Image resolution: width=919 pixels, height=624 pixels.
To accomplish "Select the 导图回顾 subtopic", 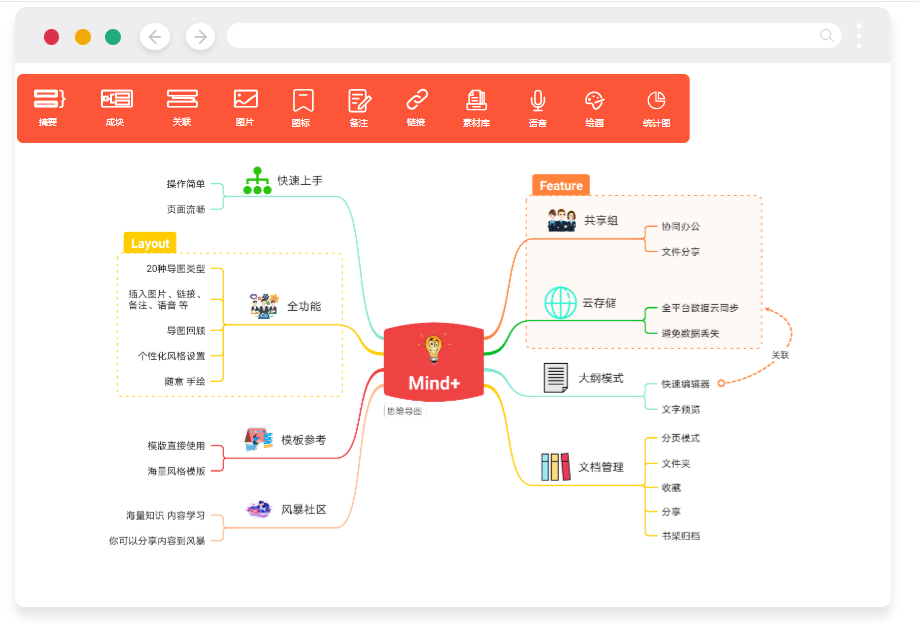I will [x=186, y=330].
